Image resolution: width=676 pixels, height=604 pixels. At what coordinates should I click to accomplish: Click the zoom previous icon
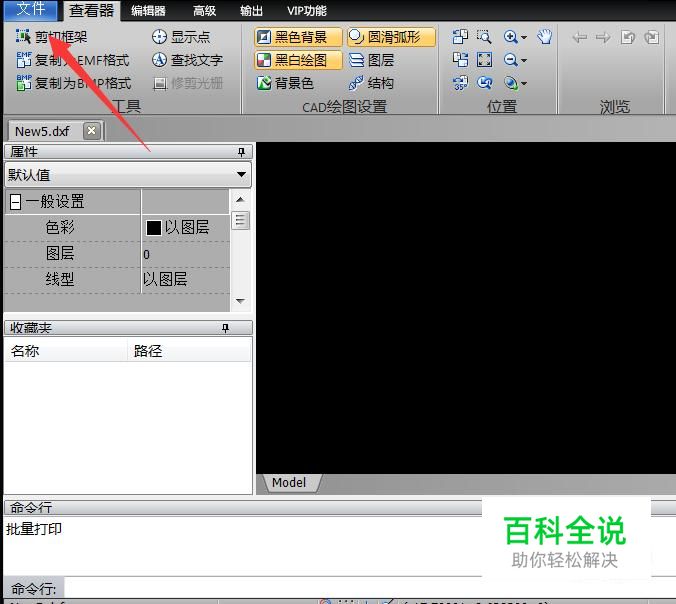[x=484, y=83]
